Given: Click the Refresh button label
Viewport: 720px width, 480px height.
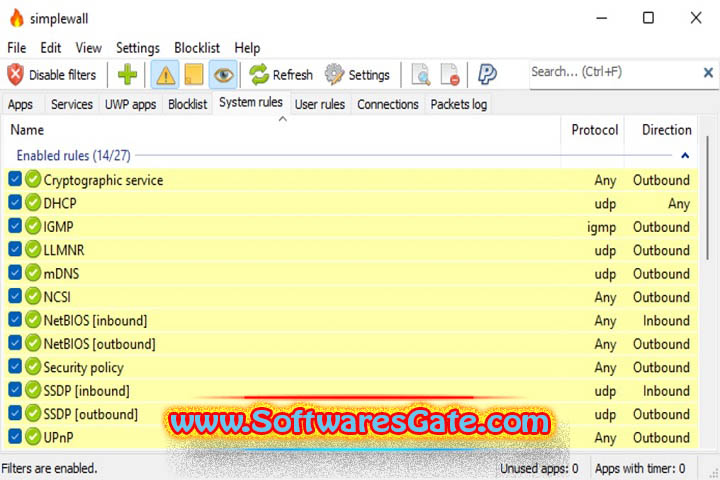Looking at the screenshot, I should coord(292,75).
